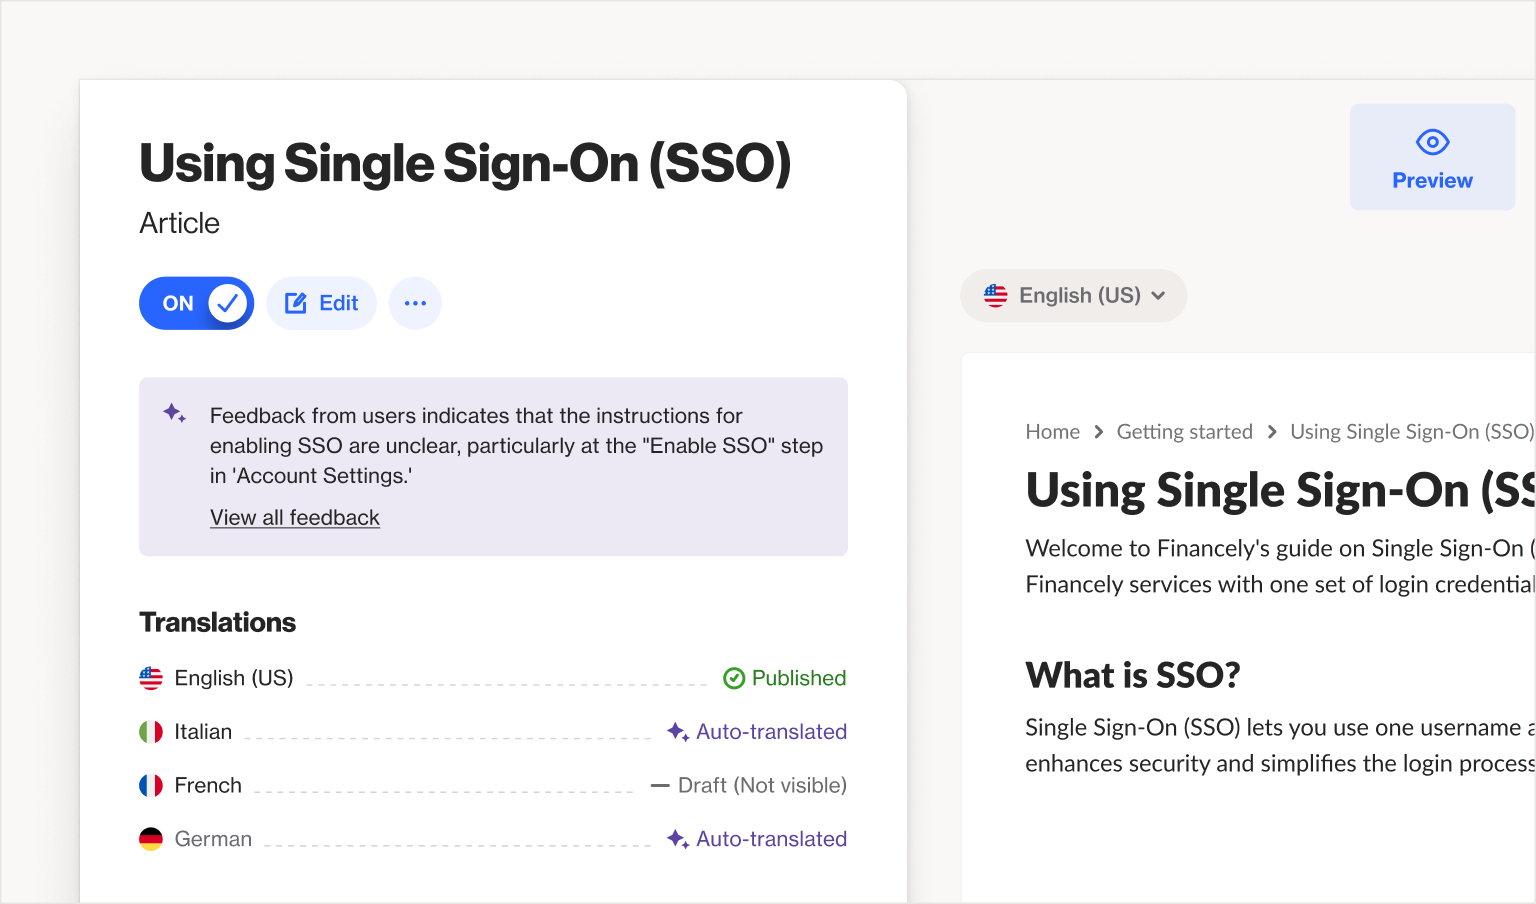Click the US flag in Translations list

pos(151,678)
